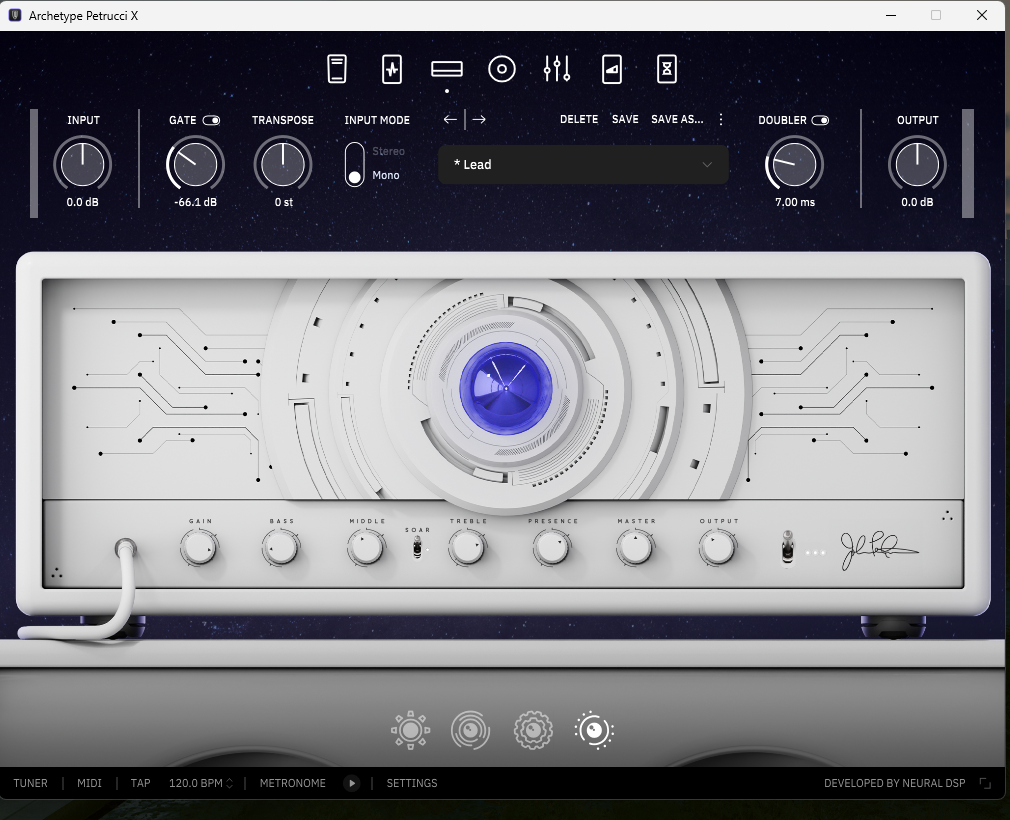Image resolution: width=1010 pixels, height=820 pixels.
Task: Disable the Doubler switch
Action: (x=820, y=120)
